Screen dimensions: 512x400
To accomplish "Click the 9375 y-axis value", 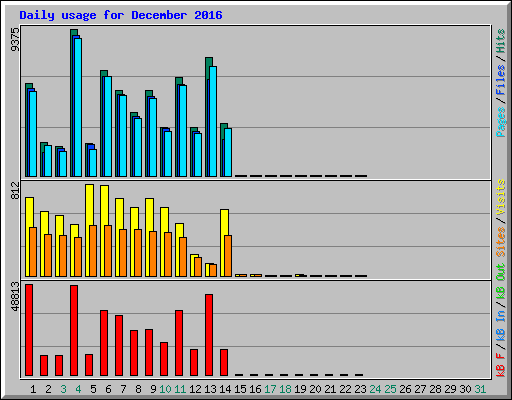I will pos(15,40).
